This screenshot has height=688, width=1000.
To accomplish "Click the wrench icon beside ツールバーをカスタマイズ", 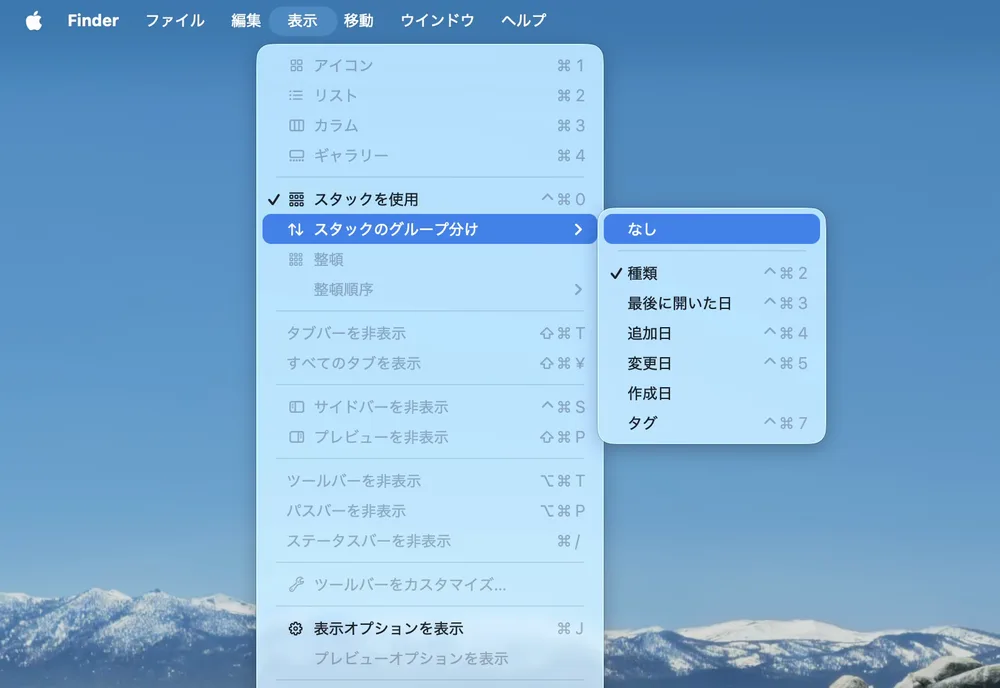I will [x=296, y=584].
